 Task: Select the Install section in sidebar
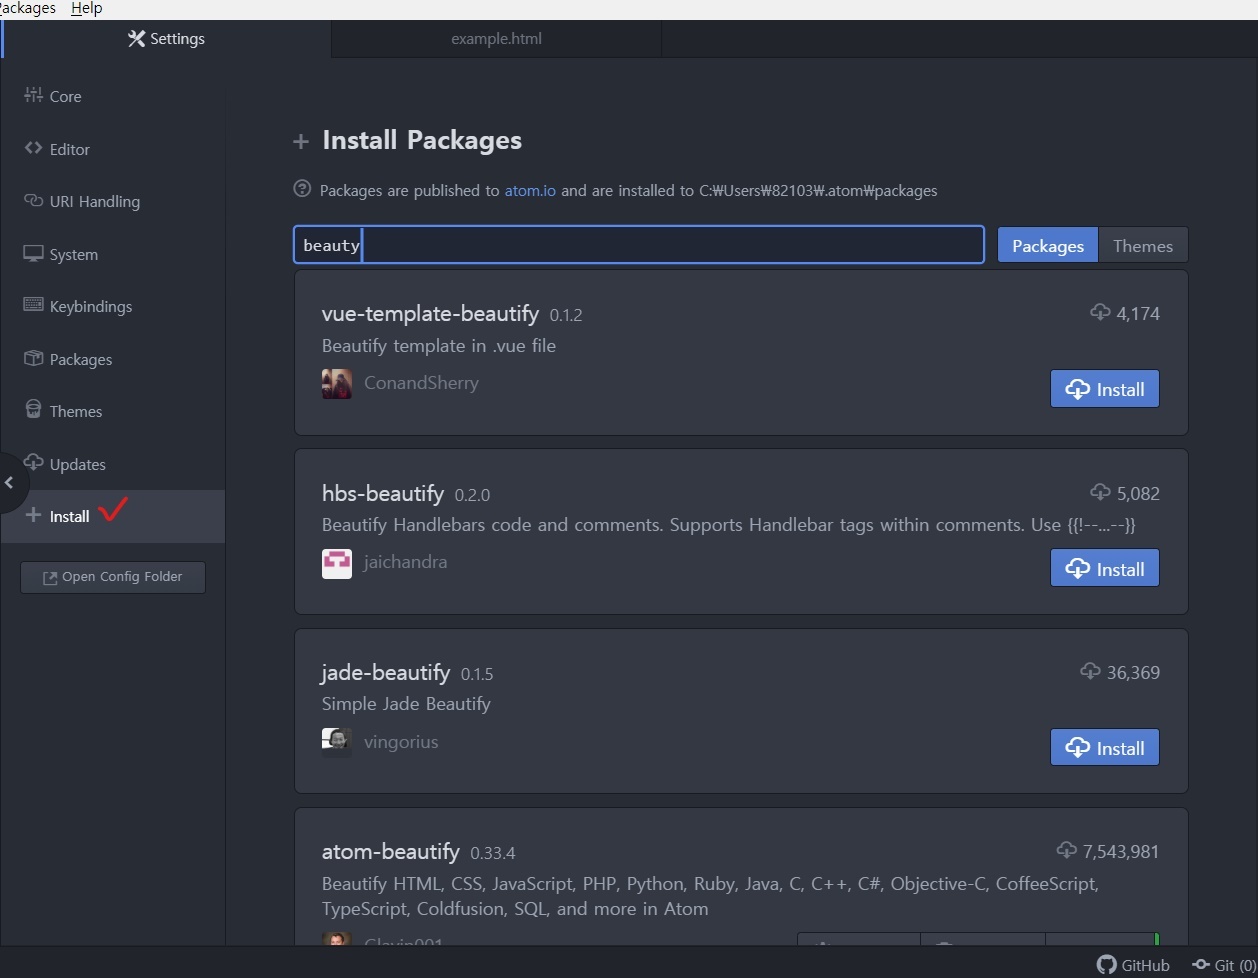tap(112, 516)
